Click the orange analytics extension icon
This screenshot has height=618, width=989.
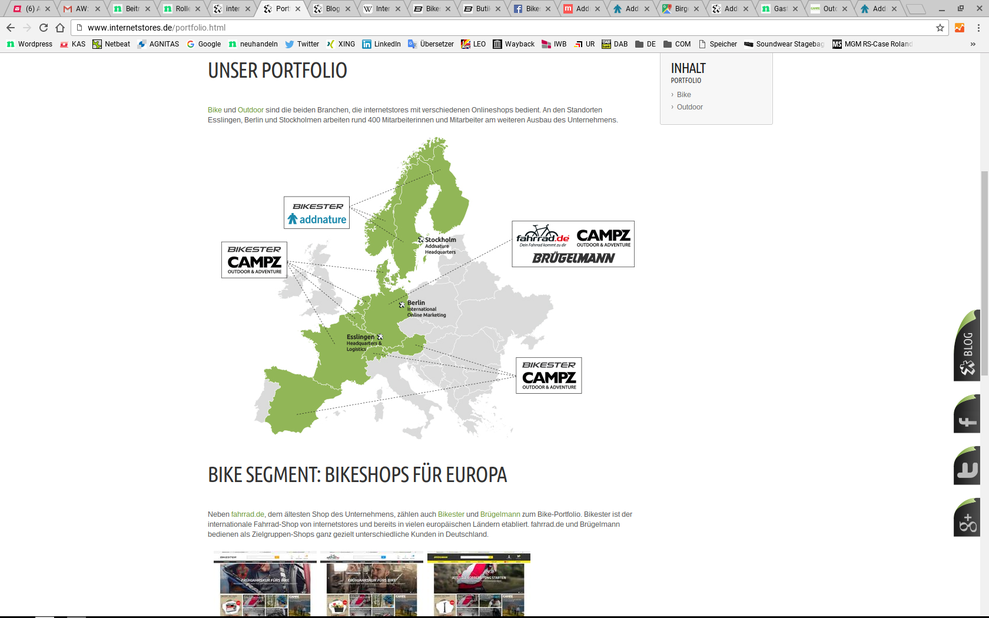coord(959,28)
